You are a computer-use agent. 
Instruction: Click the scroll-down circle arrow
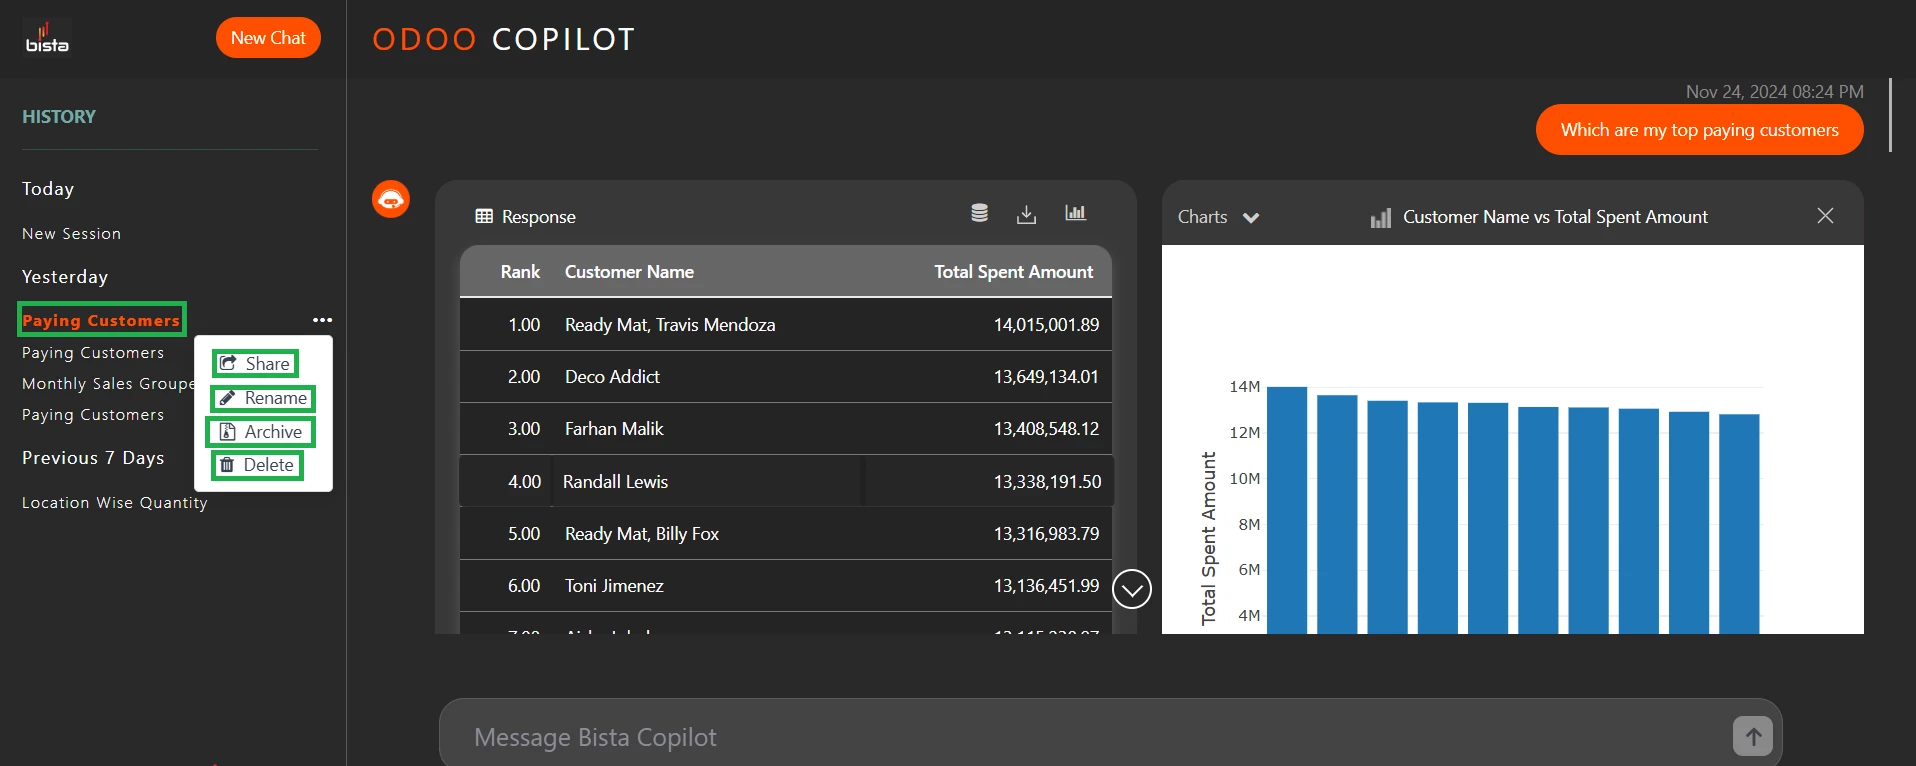click(1132, 589)
